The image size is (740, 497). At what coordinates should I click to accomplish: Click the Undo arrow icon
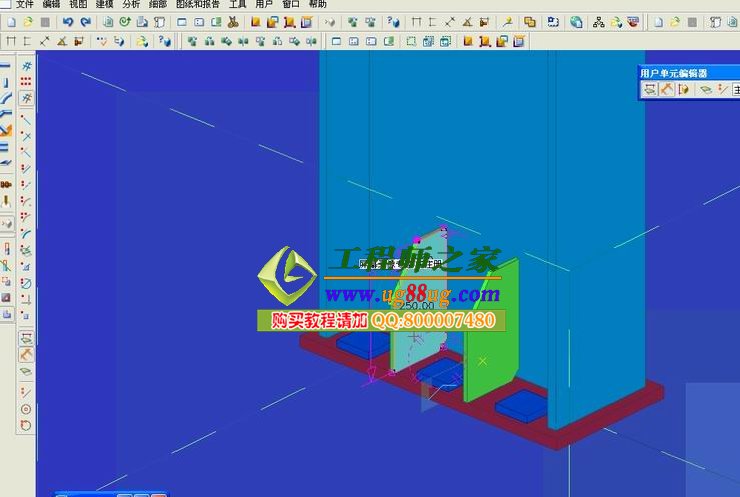pyautogui.click(x=68, y=21)
